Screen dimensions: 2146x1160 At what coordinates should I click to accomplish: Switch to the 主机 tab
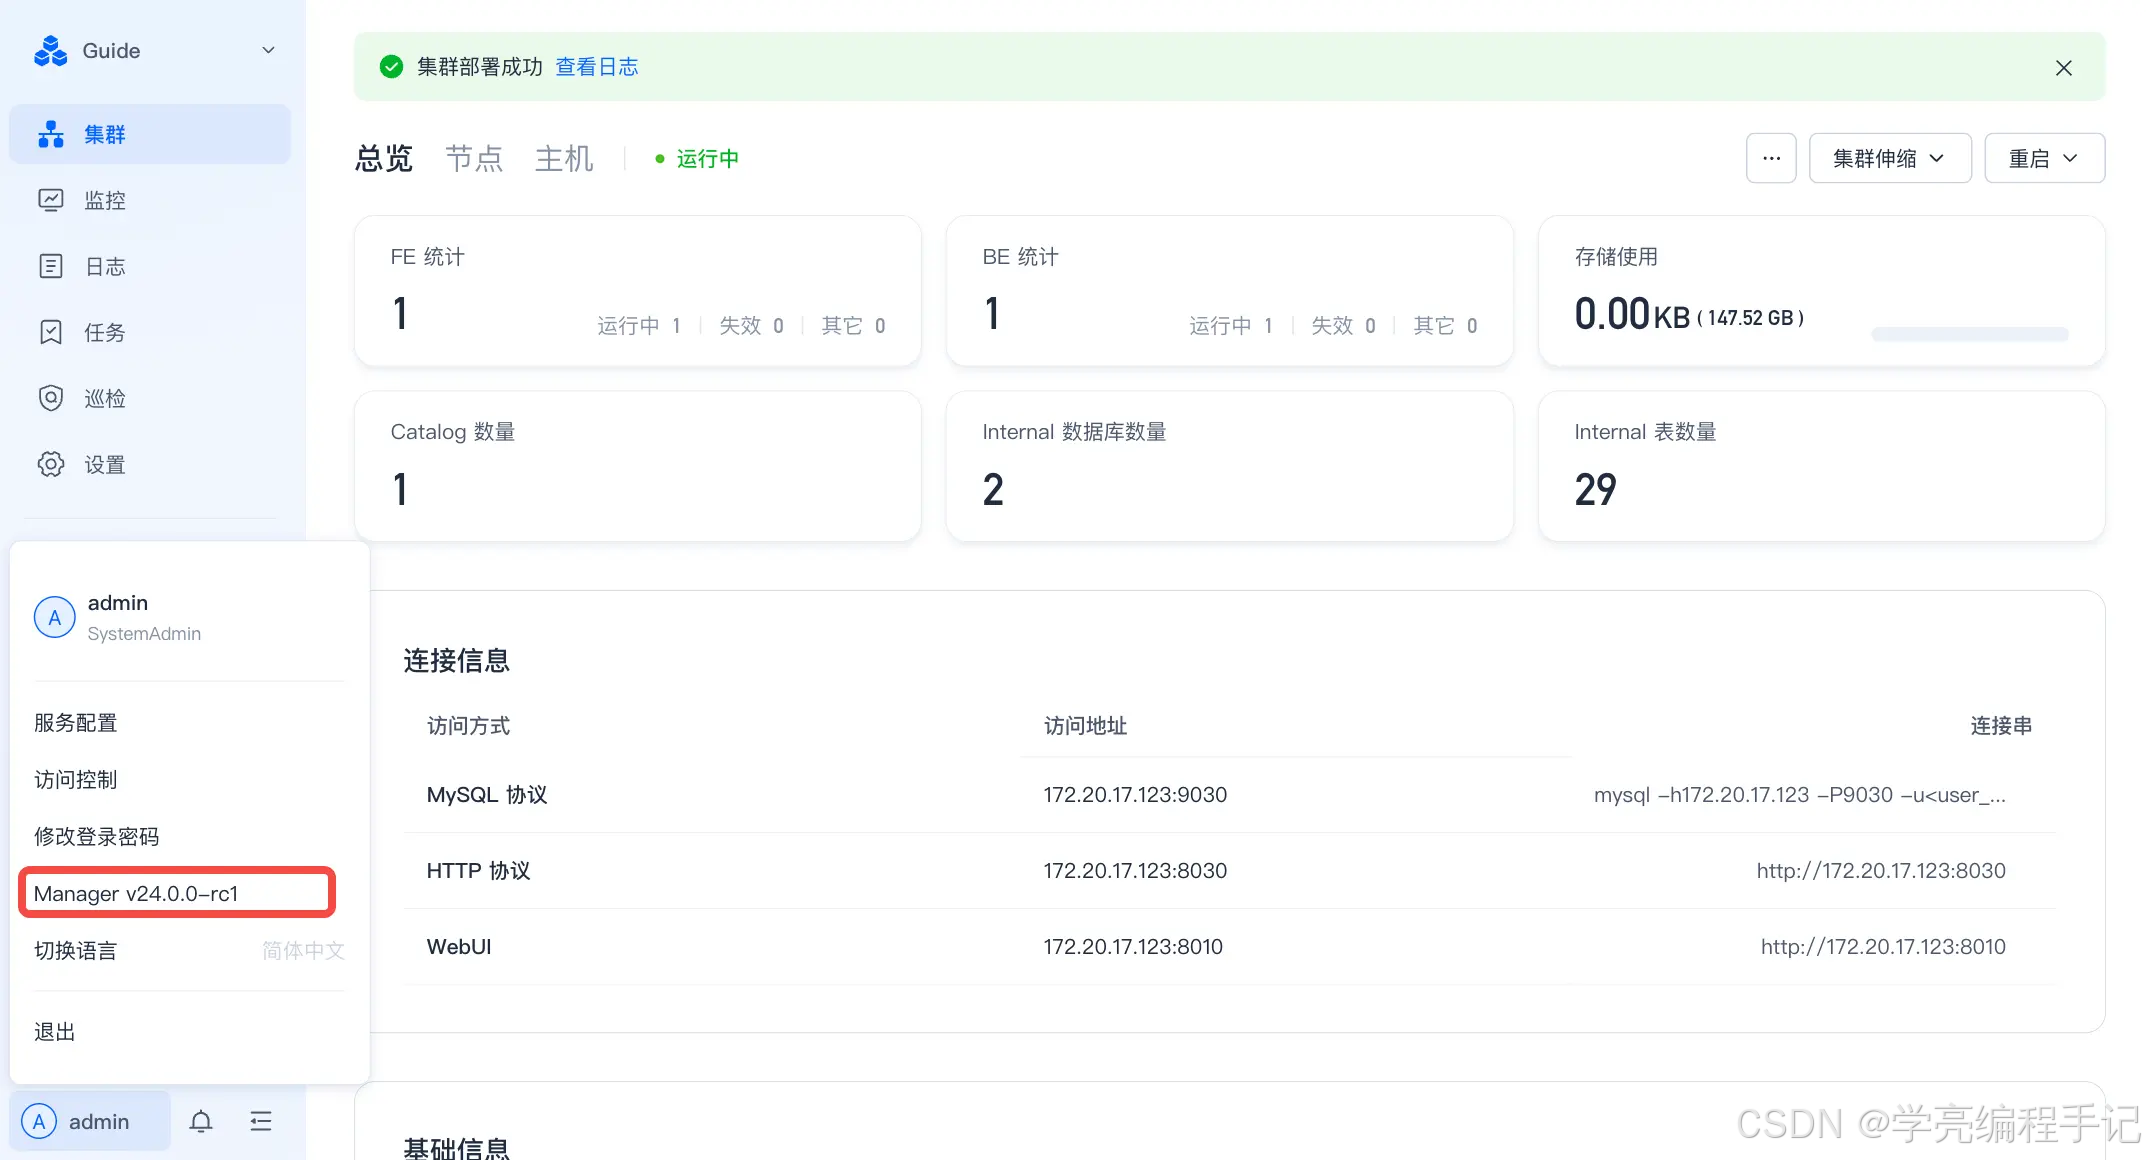564,158
